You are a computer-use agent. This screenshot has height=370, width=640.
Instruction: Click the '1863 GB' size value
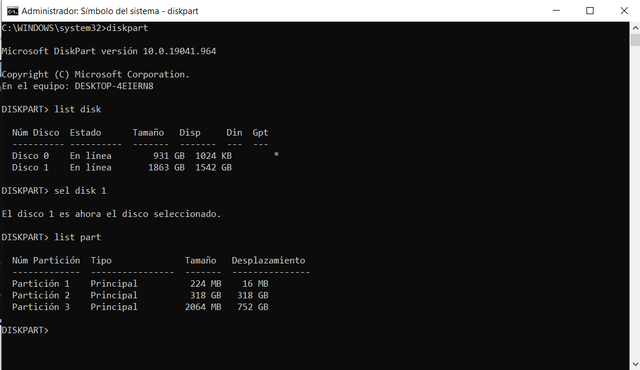pos(167,168)
